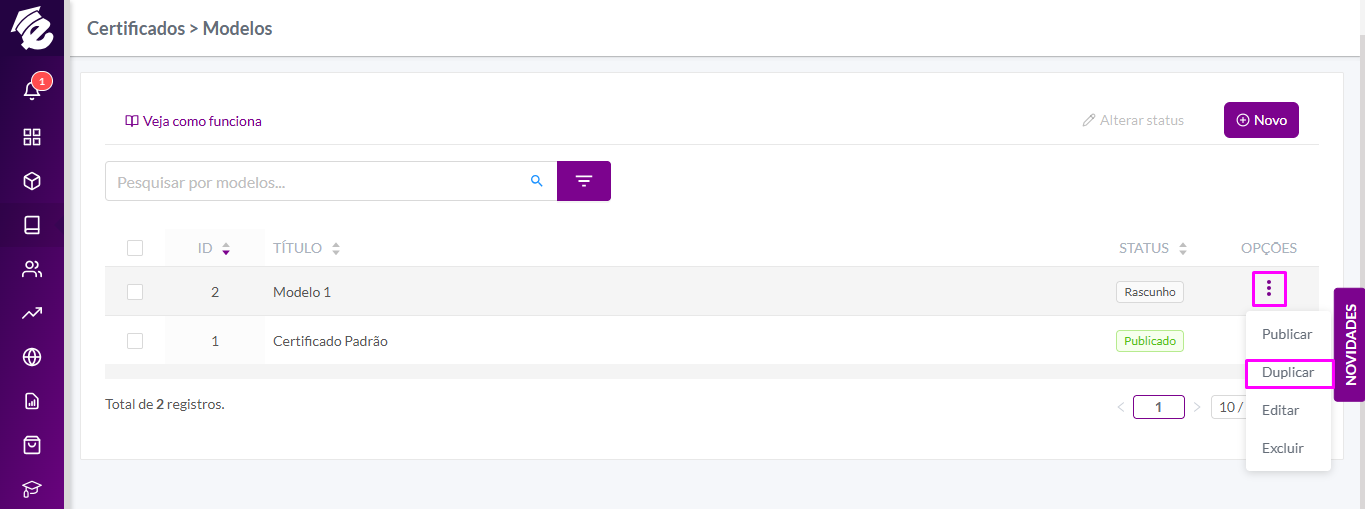Tick the checkbox for Certificado Padrão
The width and height of the screenshot is (1365, 509).
click(x=135, y=341)
